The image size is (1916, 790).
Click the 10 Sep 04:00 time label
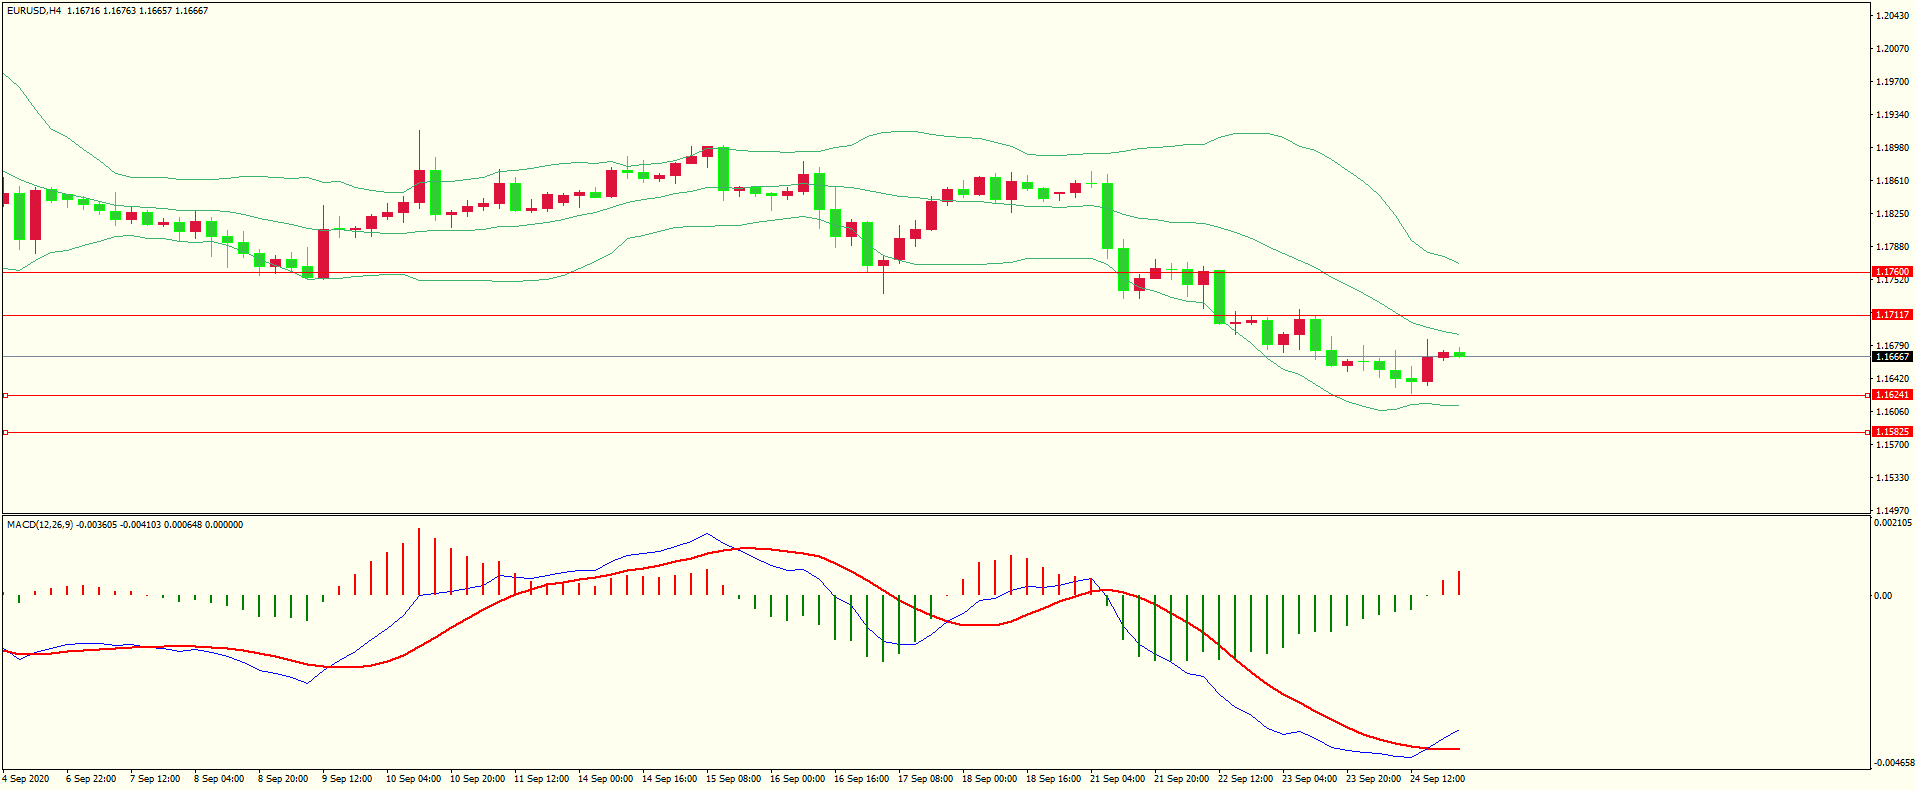(413, 779)
